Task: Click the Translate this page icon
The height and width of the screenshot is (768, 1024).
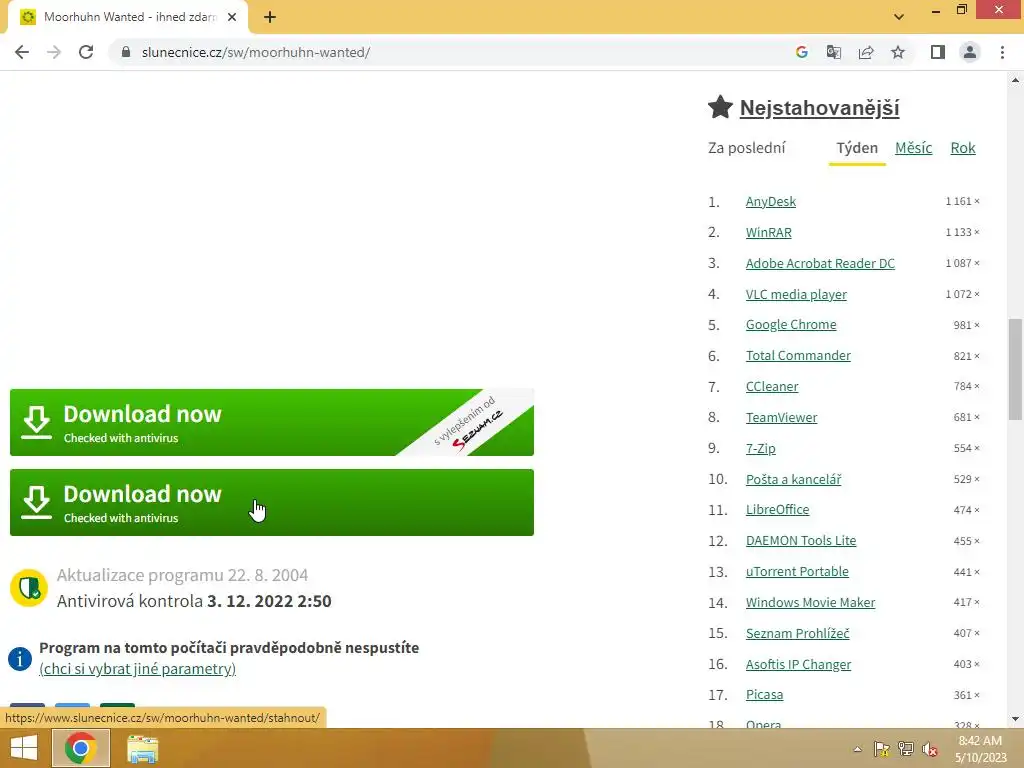Action: pos(833,52)
